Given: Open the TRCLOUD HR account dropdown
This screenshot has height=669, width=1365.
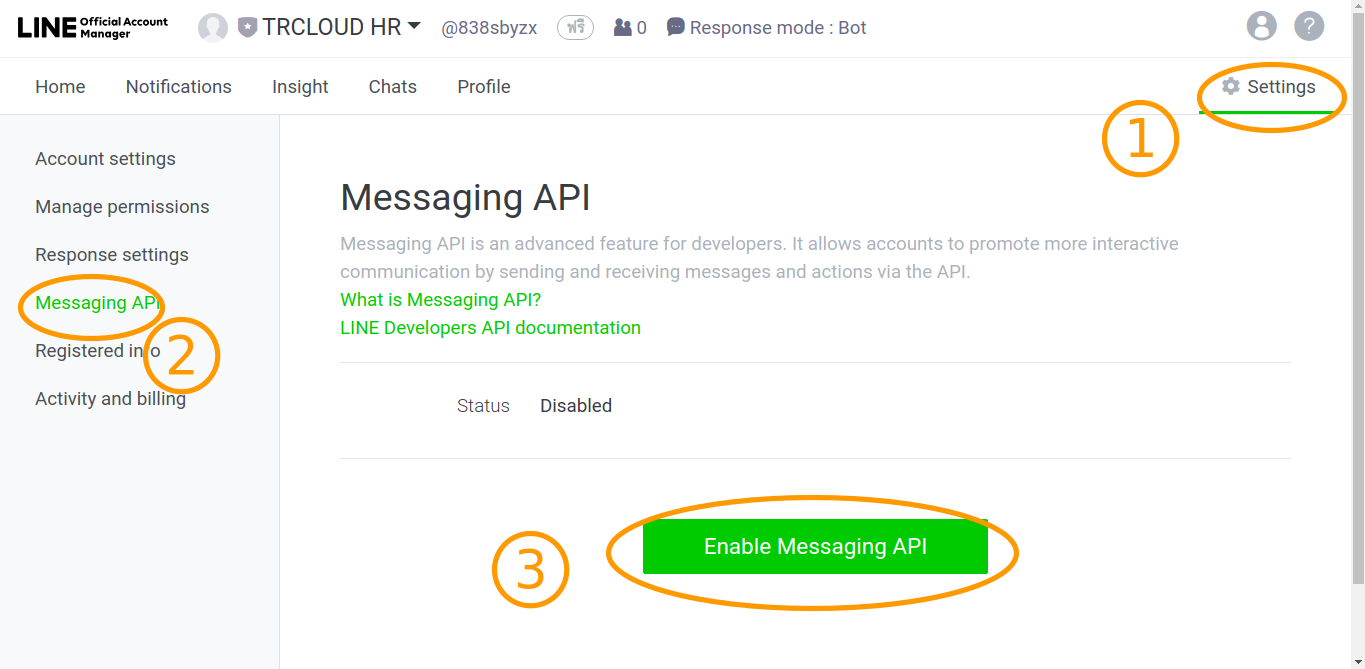Looking at the screenshot, I should coord(414,26).
